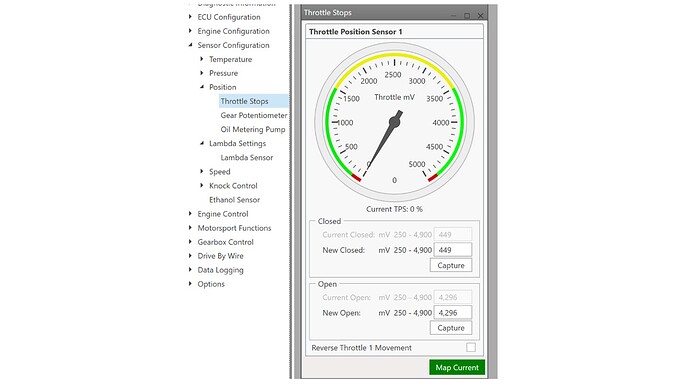Capture the closed throttle position
The height and width of the screenshot is (388, 690).
point(451,265)
